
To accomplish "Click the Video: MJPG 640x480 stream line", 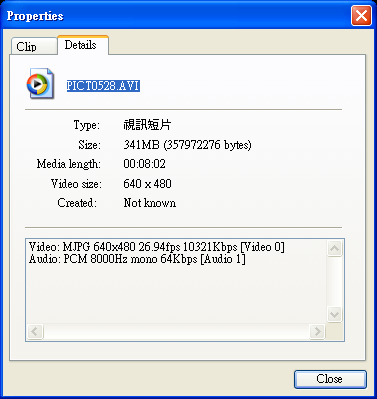I will point(157,247).
